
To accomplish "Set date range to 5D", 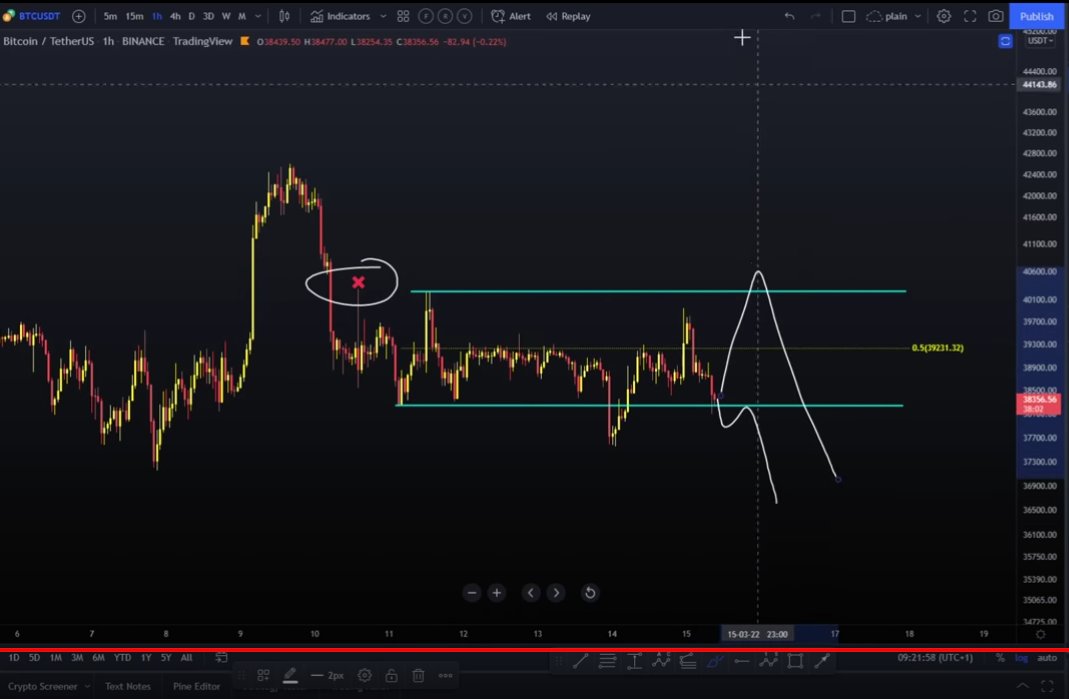I will [x=34, y=657].
